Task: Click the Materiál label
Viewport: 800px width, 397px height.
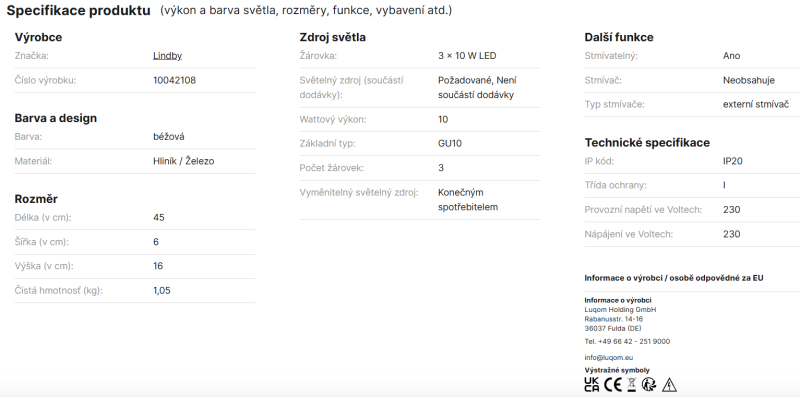Action: coord(34,161)
